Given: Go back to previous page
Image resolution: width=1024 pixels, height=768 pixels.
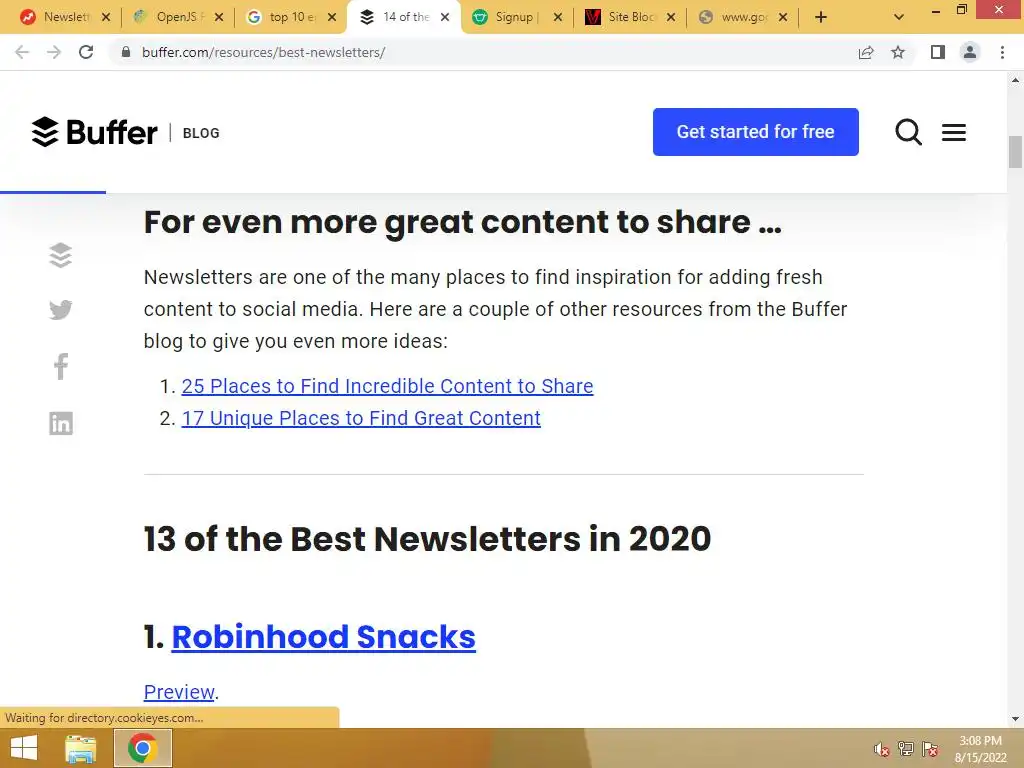Looking at the screenshot, I should tap(22, 52).
